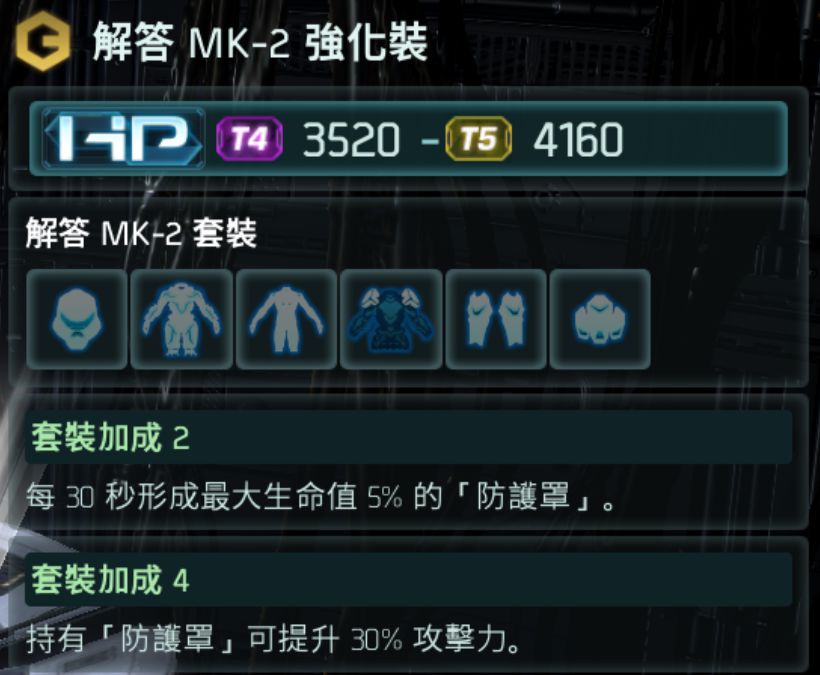
Task: Click the 解答 MK-2 套裝 label
Action: 141,233
